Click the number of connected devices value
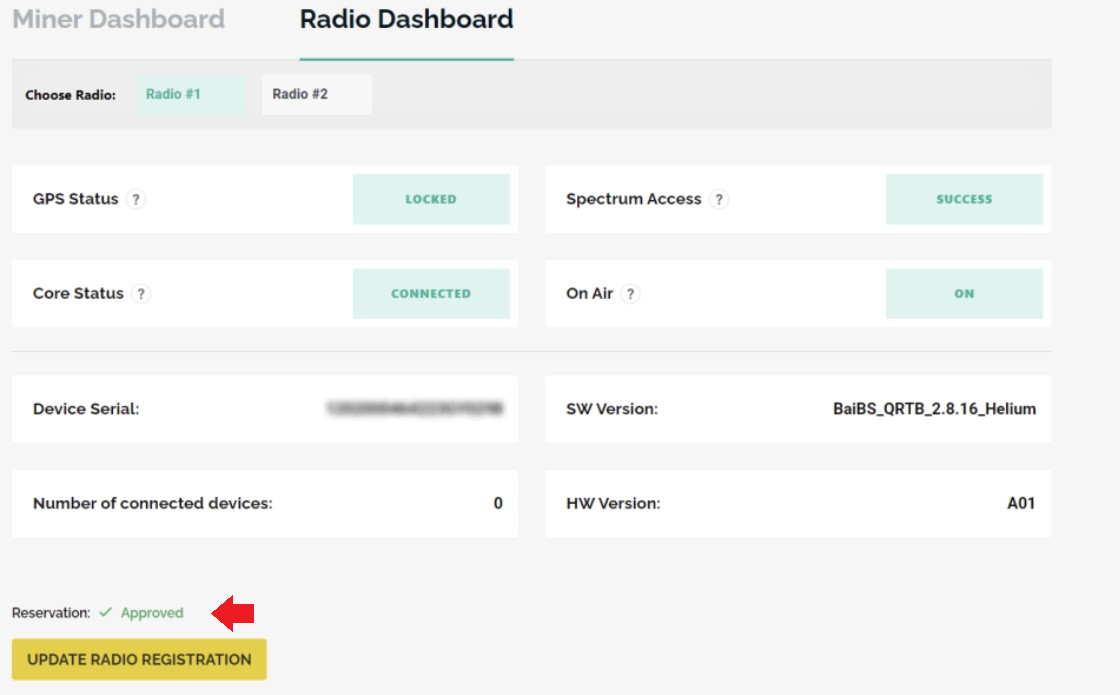 (498, 504)
